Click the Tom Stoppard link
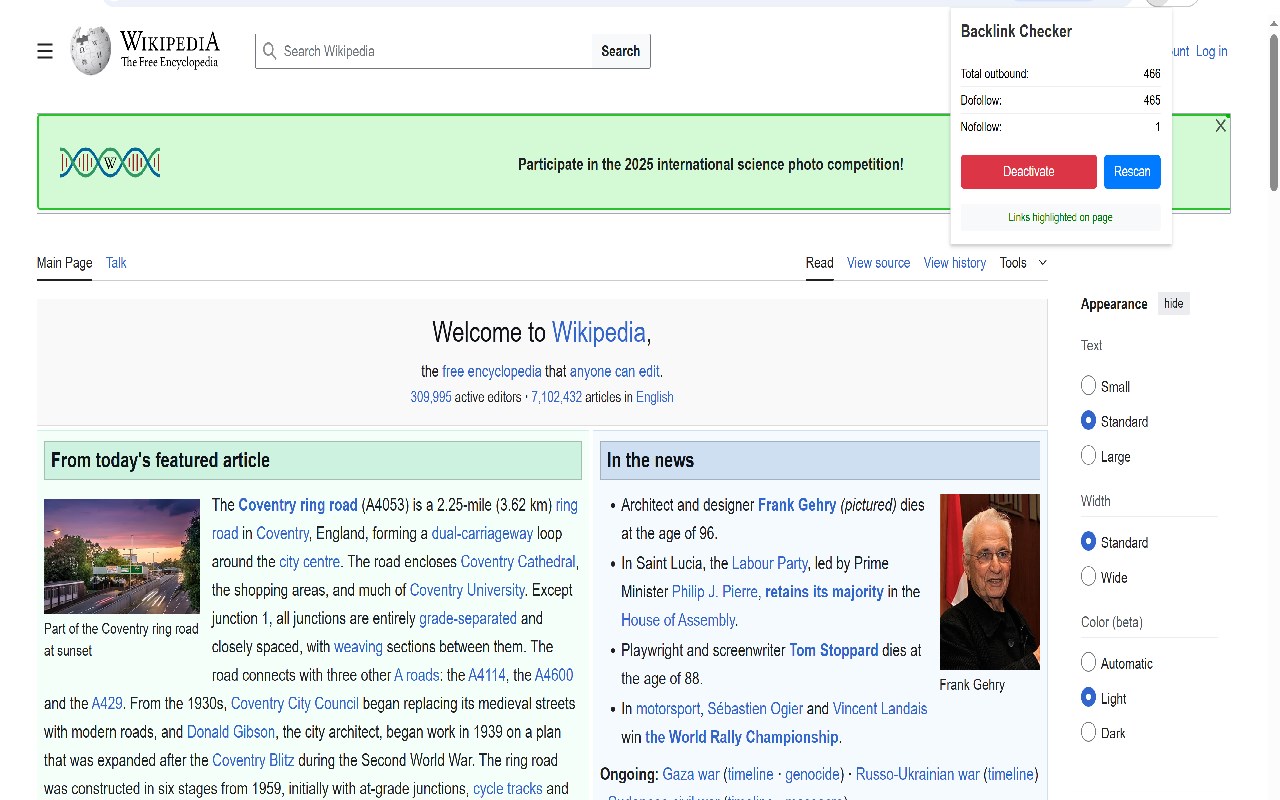This screenshot has width=1280, height=800. pyautogui.click(x=834, y=650)
